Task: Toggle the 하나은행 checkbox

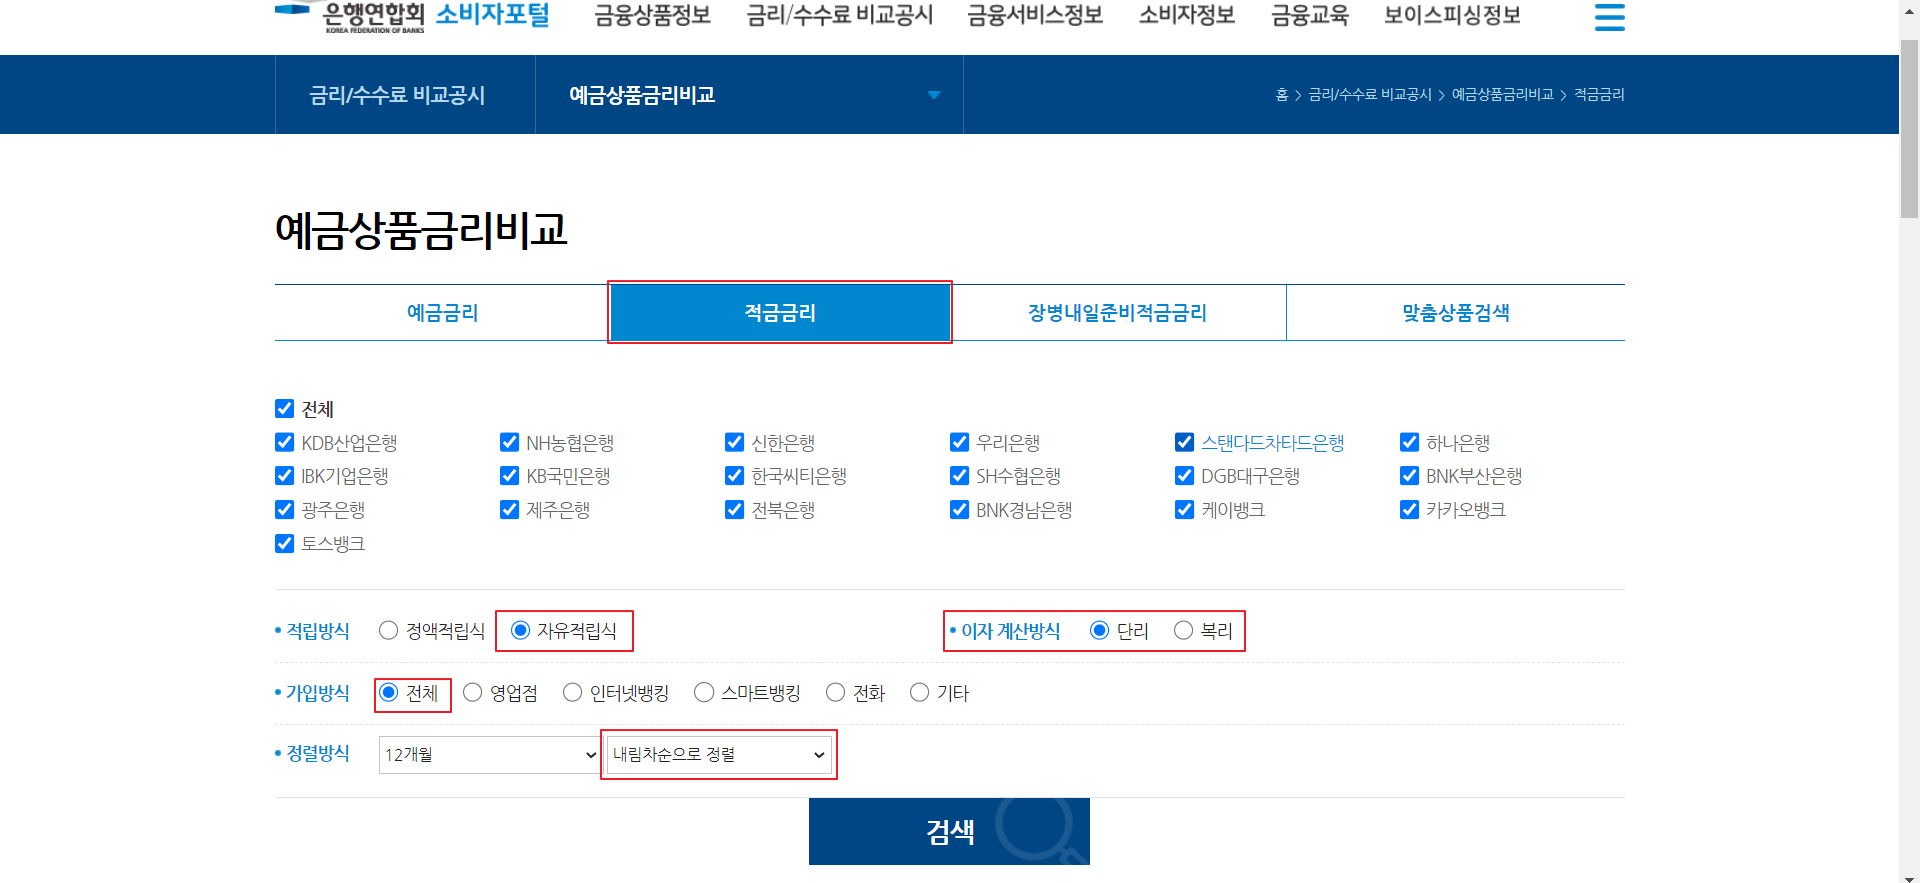Action: pyautogui.click(x=1409, y=443)
